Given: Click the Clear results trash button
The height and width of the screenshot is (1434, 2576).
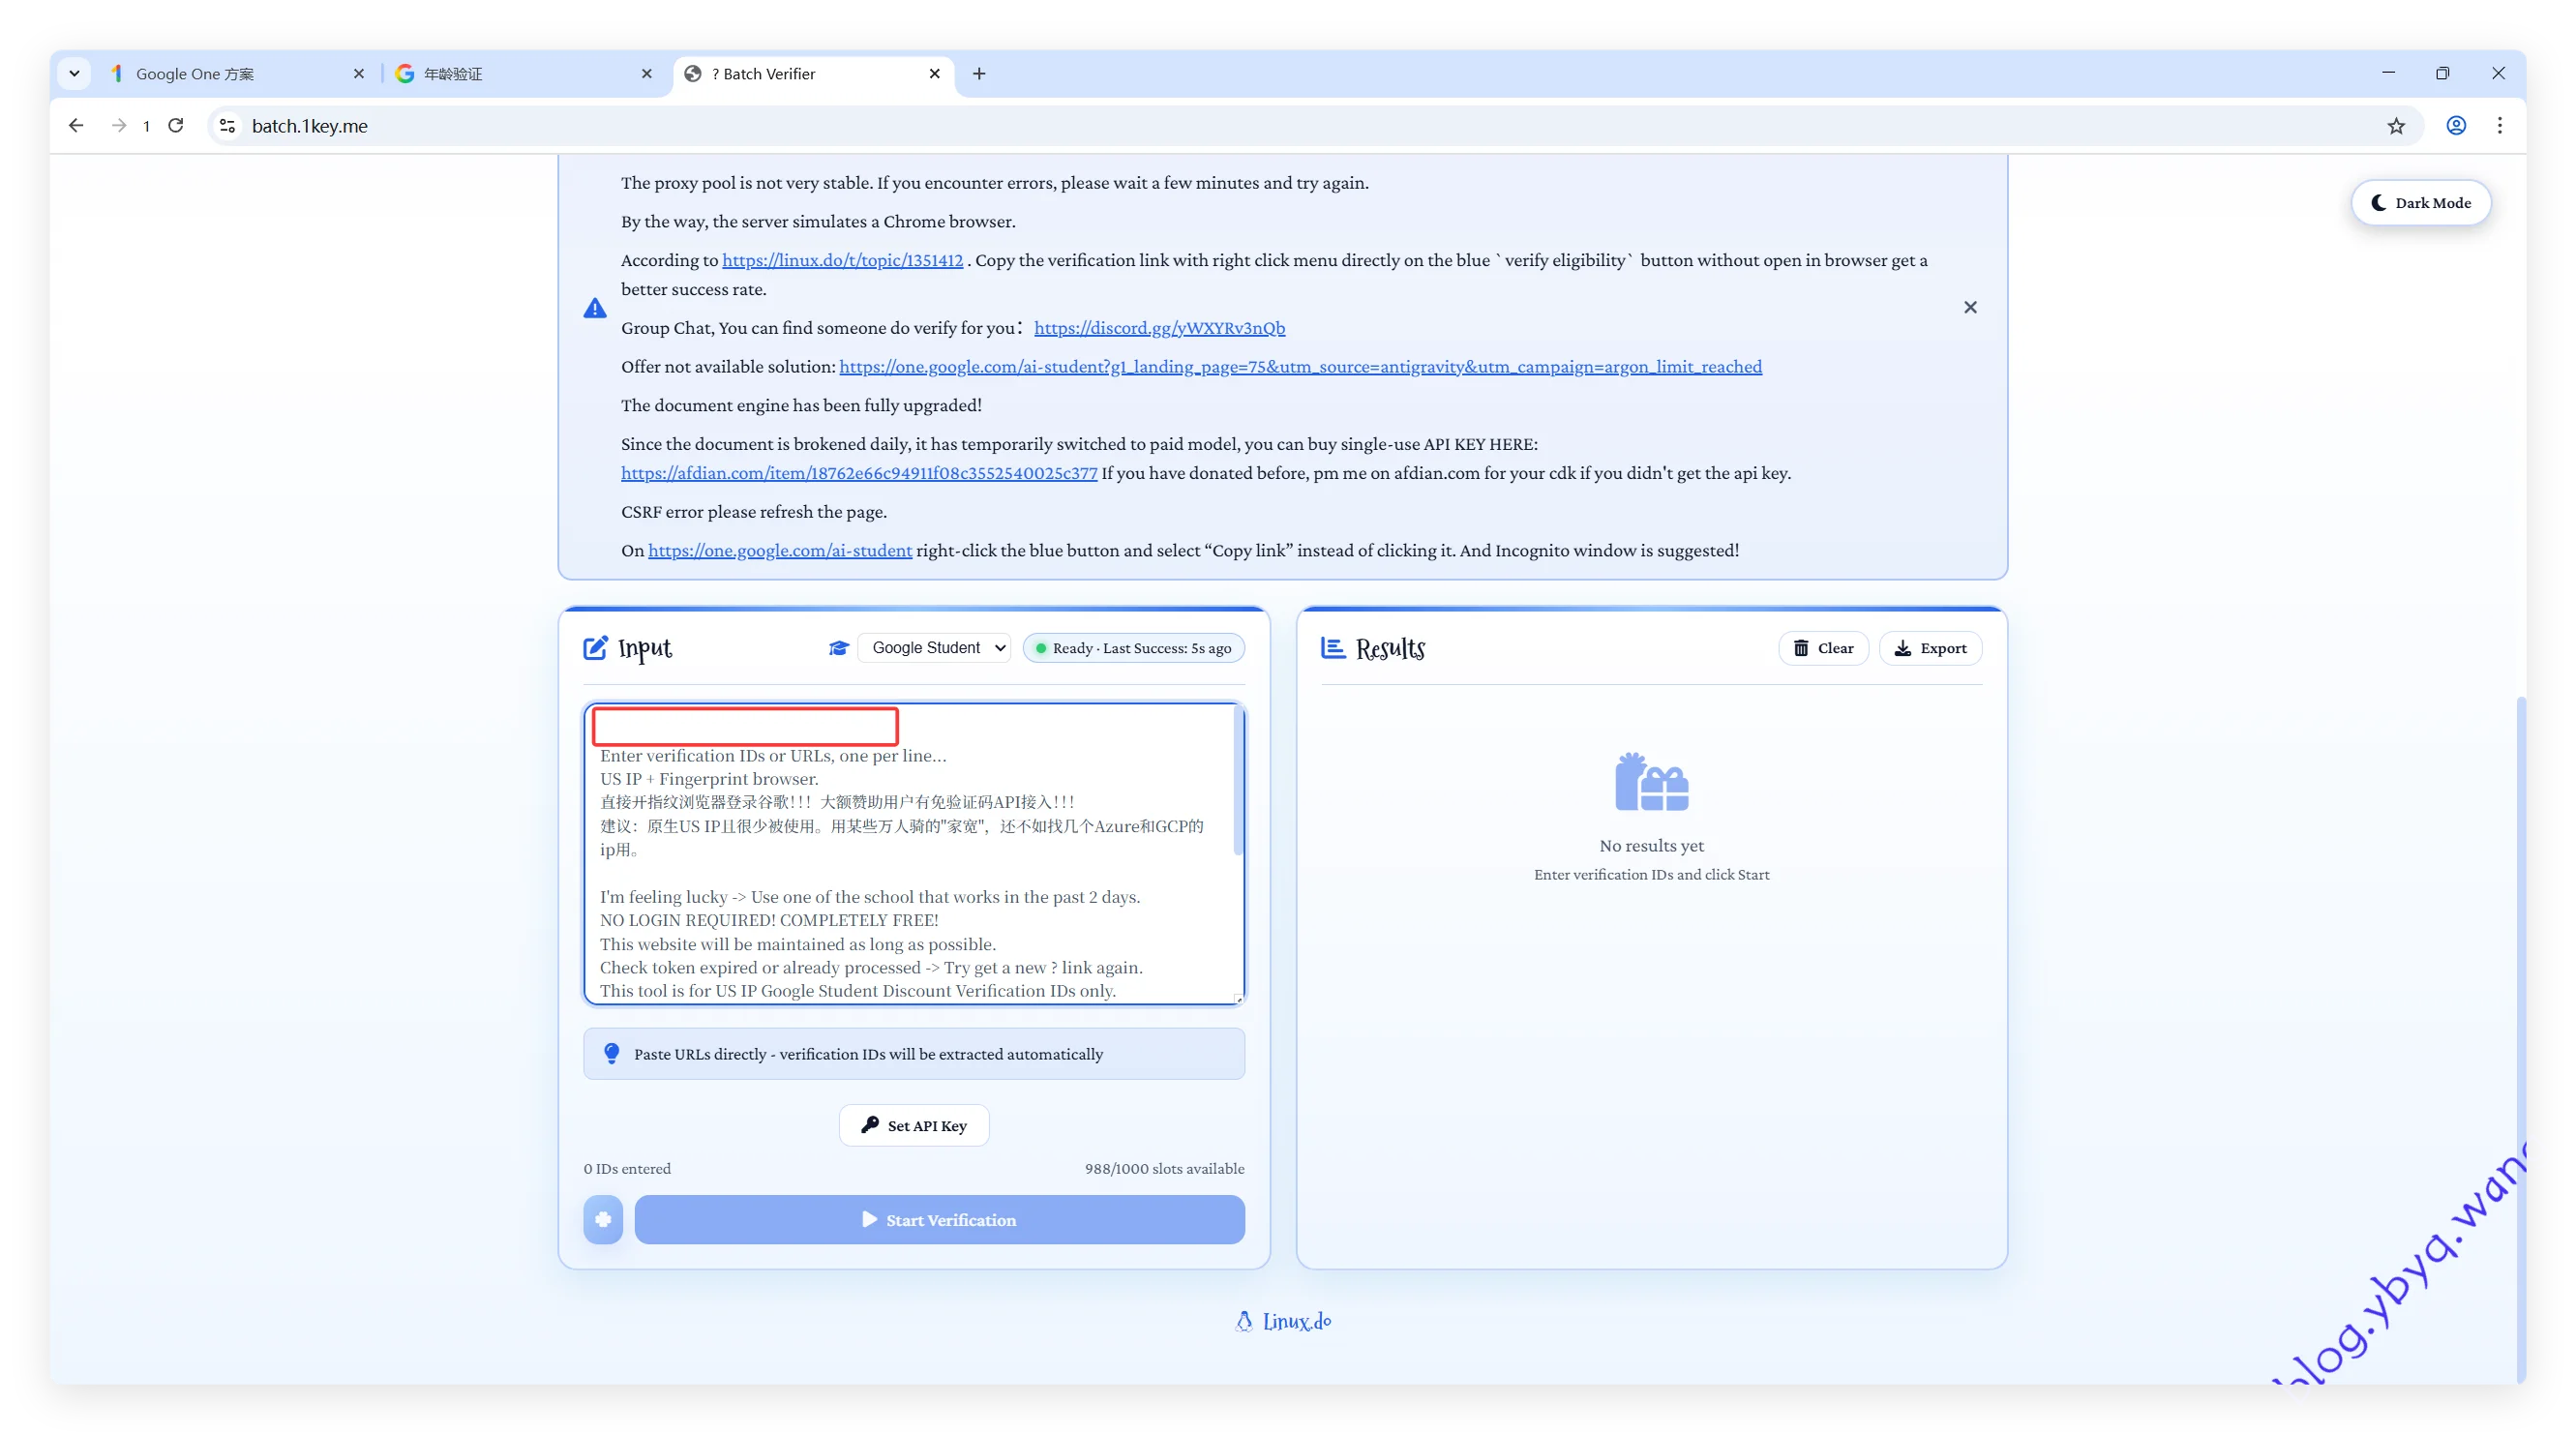Looking at the screenshot, I should pyautogui.click(x=1823, y=648).
